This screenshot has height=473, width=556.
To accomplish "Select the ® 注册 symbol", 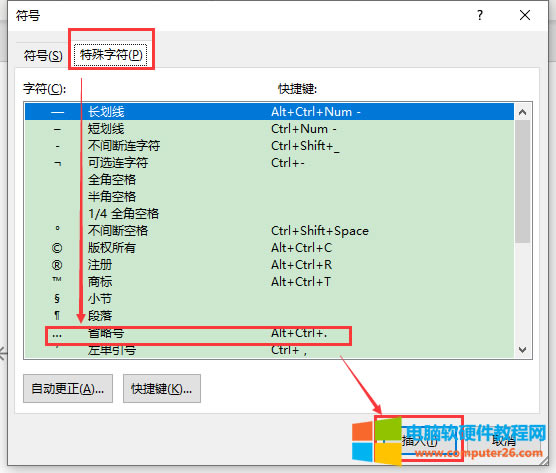I will [269, 265].
